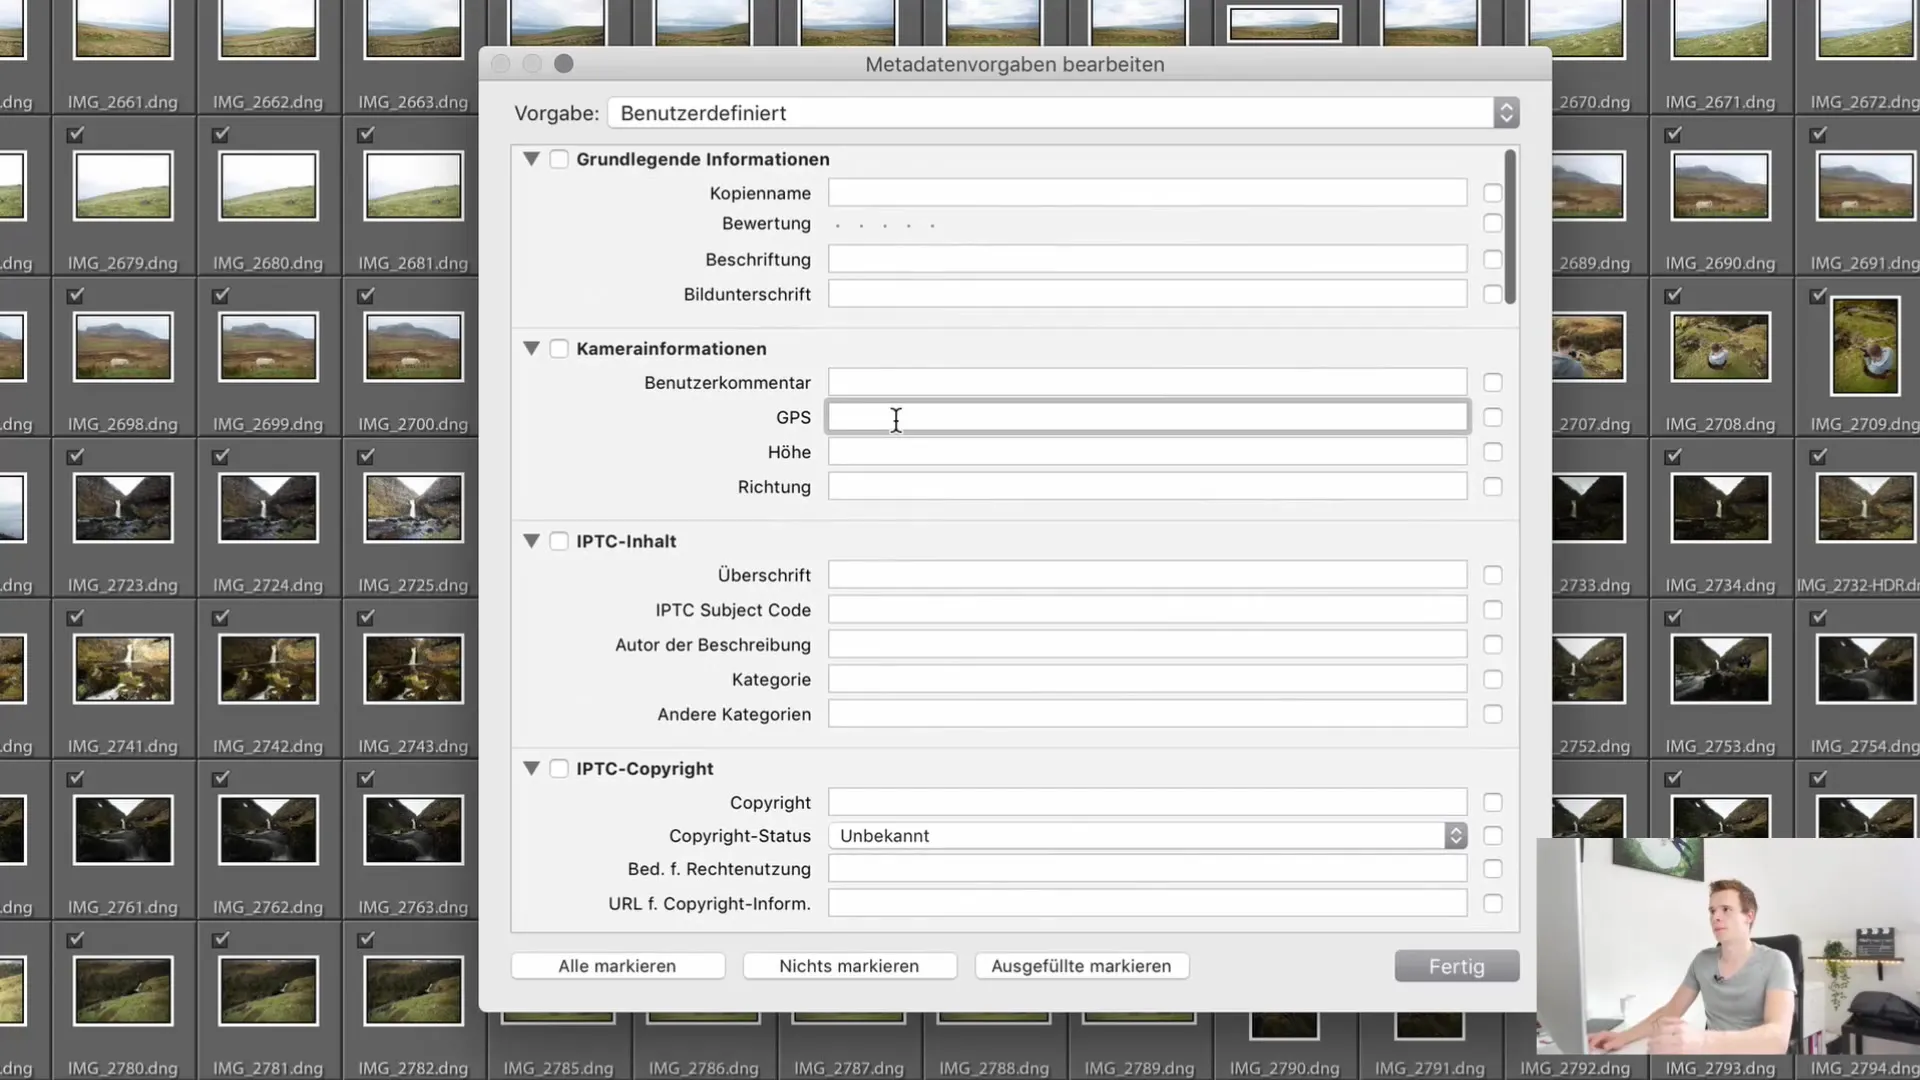Click into the Bildunterschrift input field
Image resolution: width=1920 pixels, height=1080 pixels.
[x=1147, y=294]
